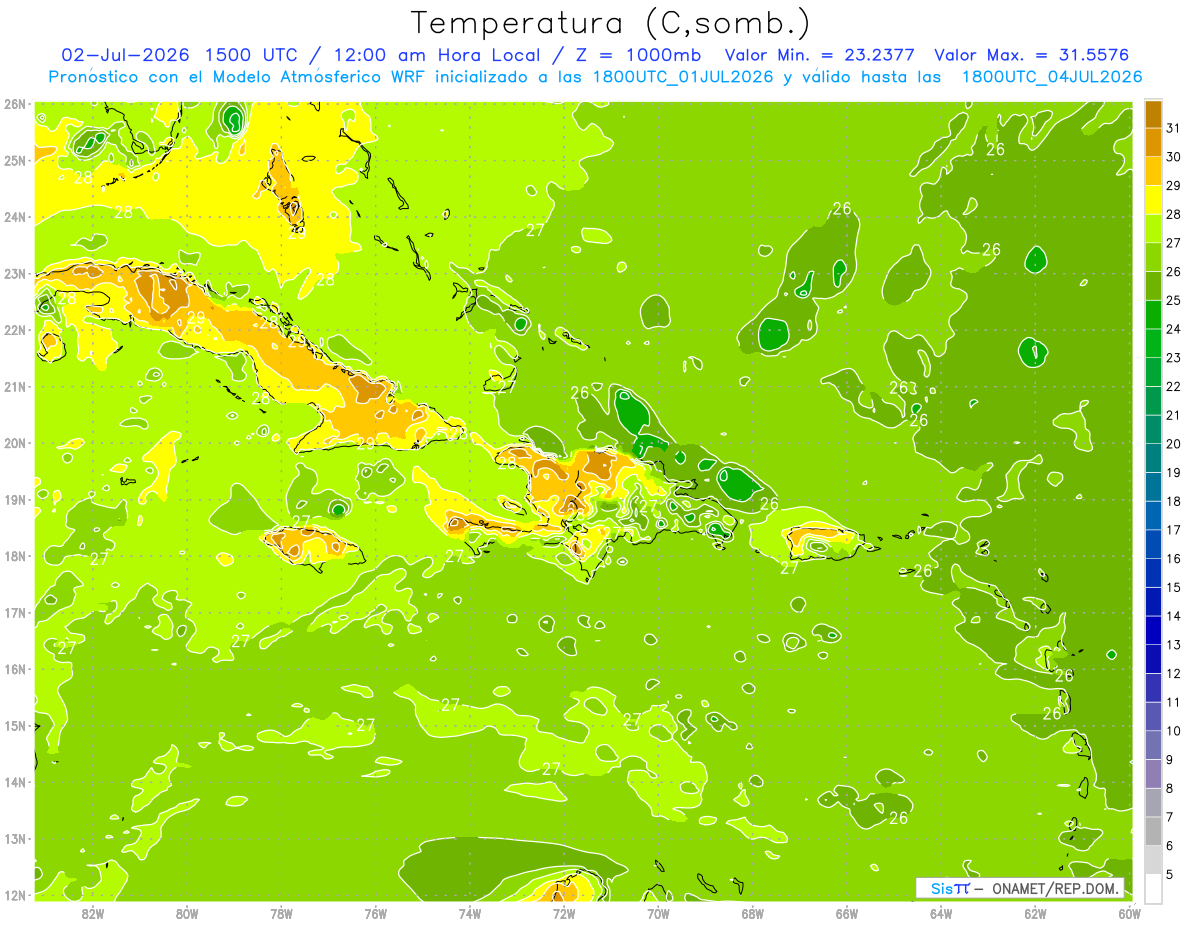Click the '76W' longitude axis label
The image size is (1200, 927).
[376, 913]
